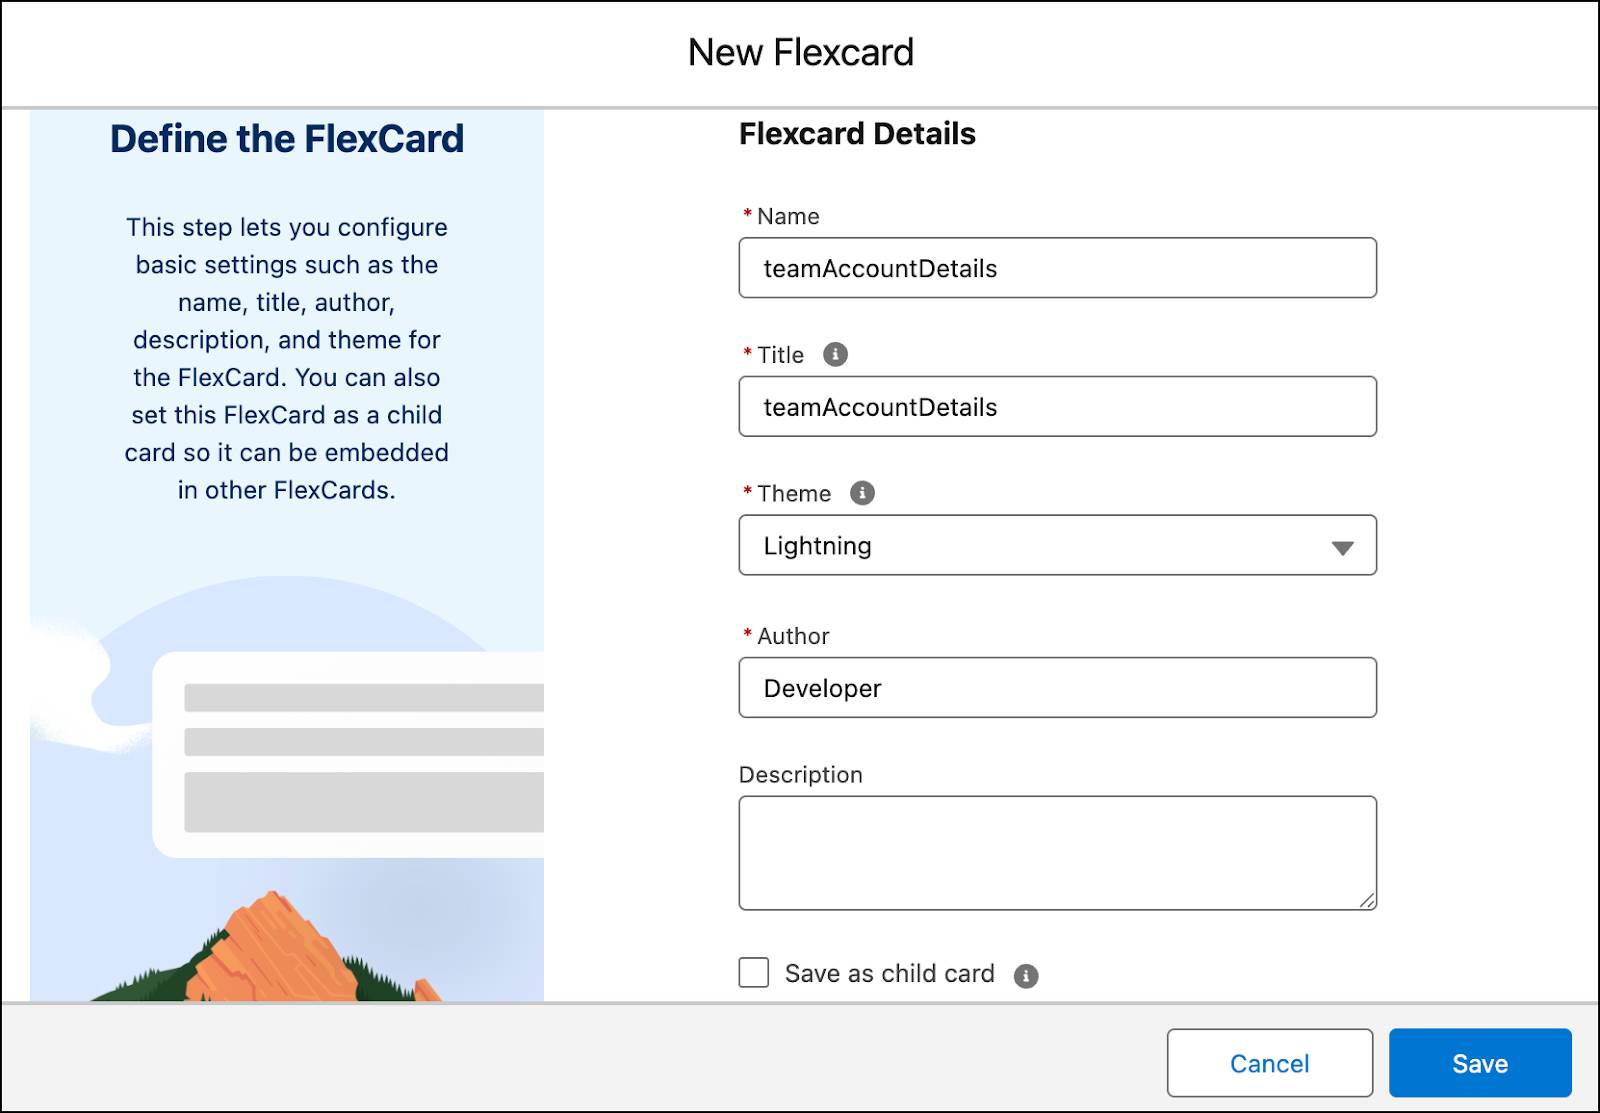Open the Theme dropdown
The width and height of the screenshot is (1600, 1113).
pos(1057,545)
